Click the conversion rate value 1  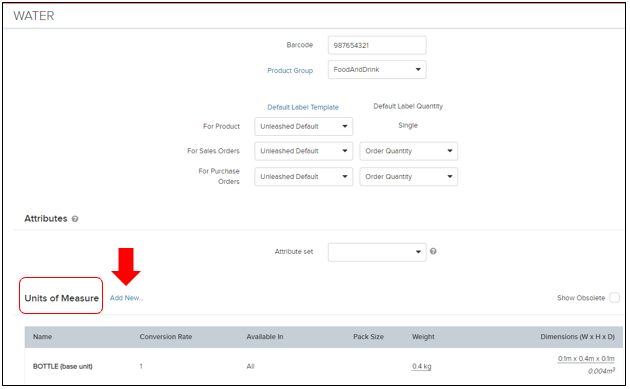141,366
